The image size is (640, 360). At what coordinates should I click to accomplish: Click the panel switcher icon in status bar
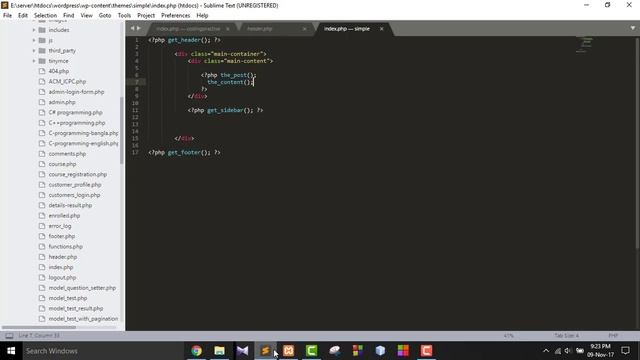(x=9, y=336)
